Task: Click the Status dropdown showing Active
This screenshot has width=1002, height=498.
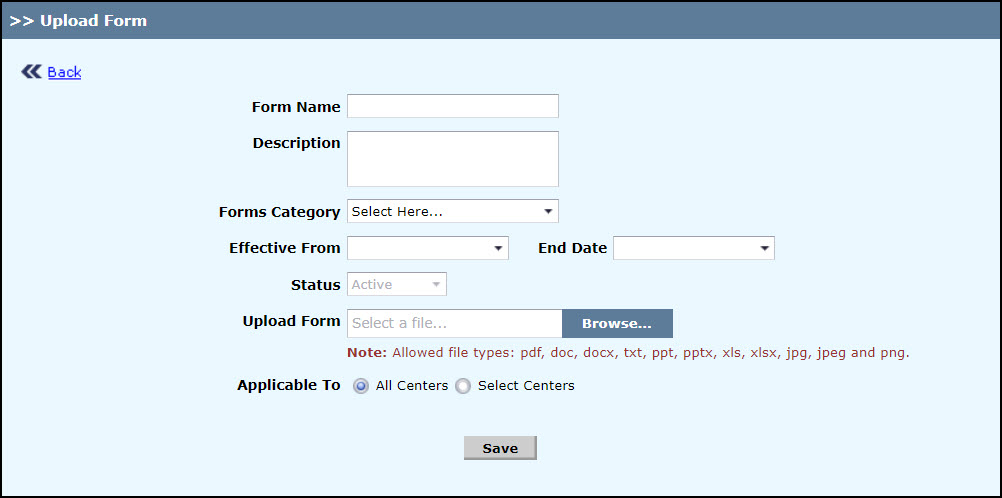Action: (396, 285)
